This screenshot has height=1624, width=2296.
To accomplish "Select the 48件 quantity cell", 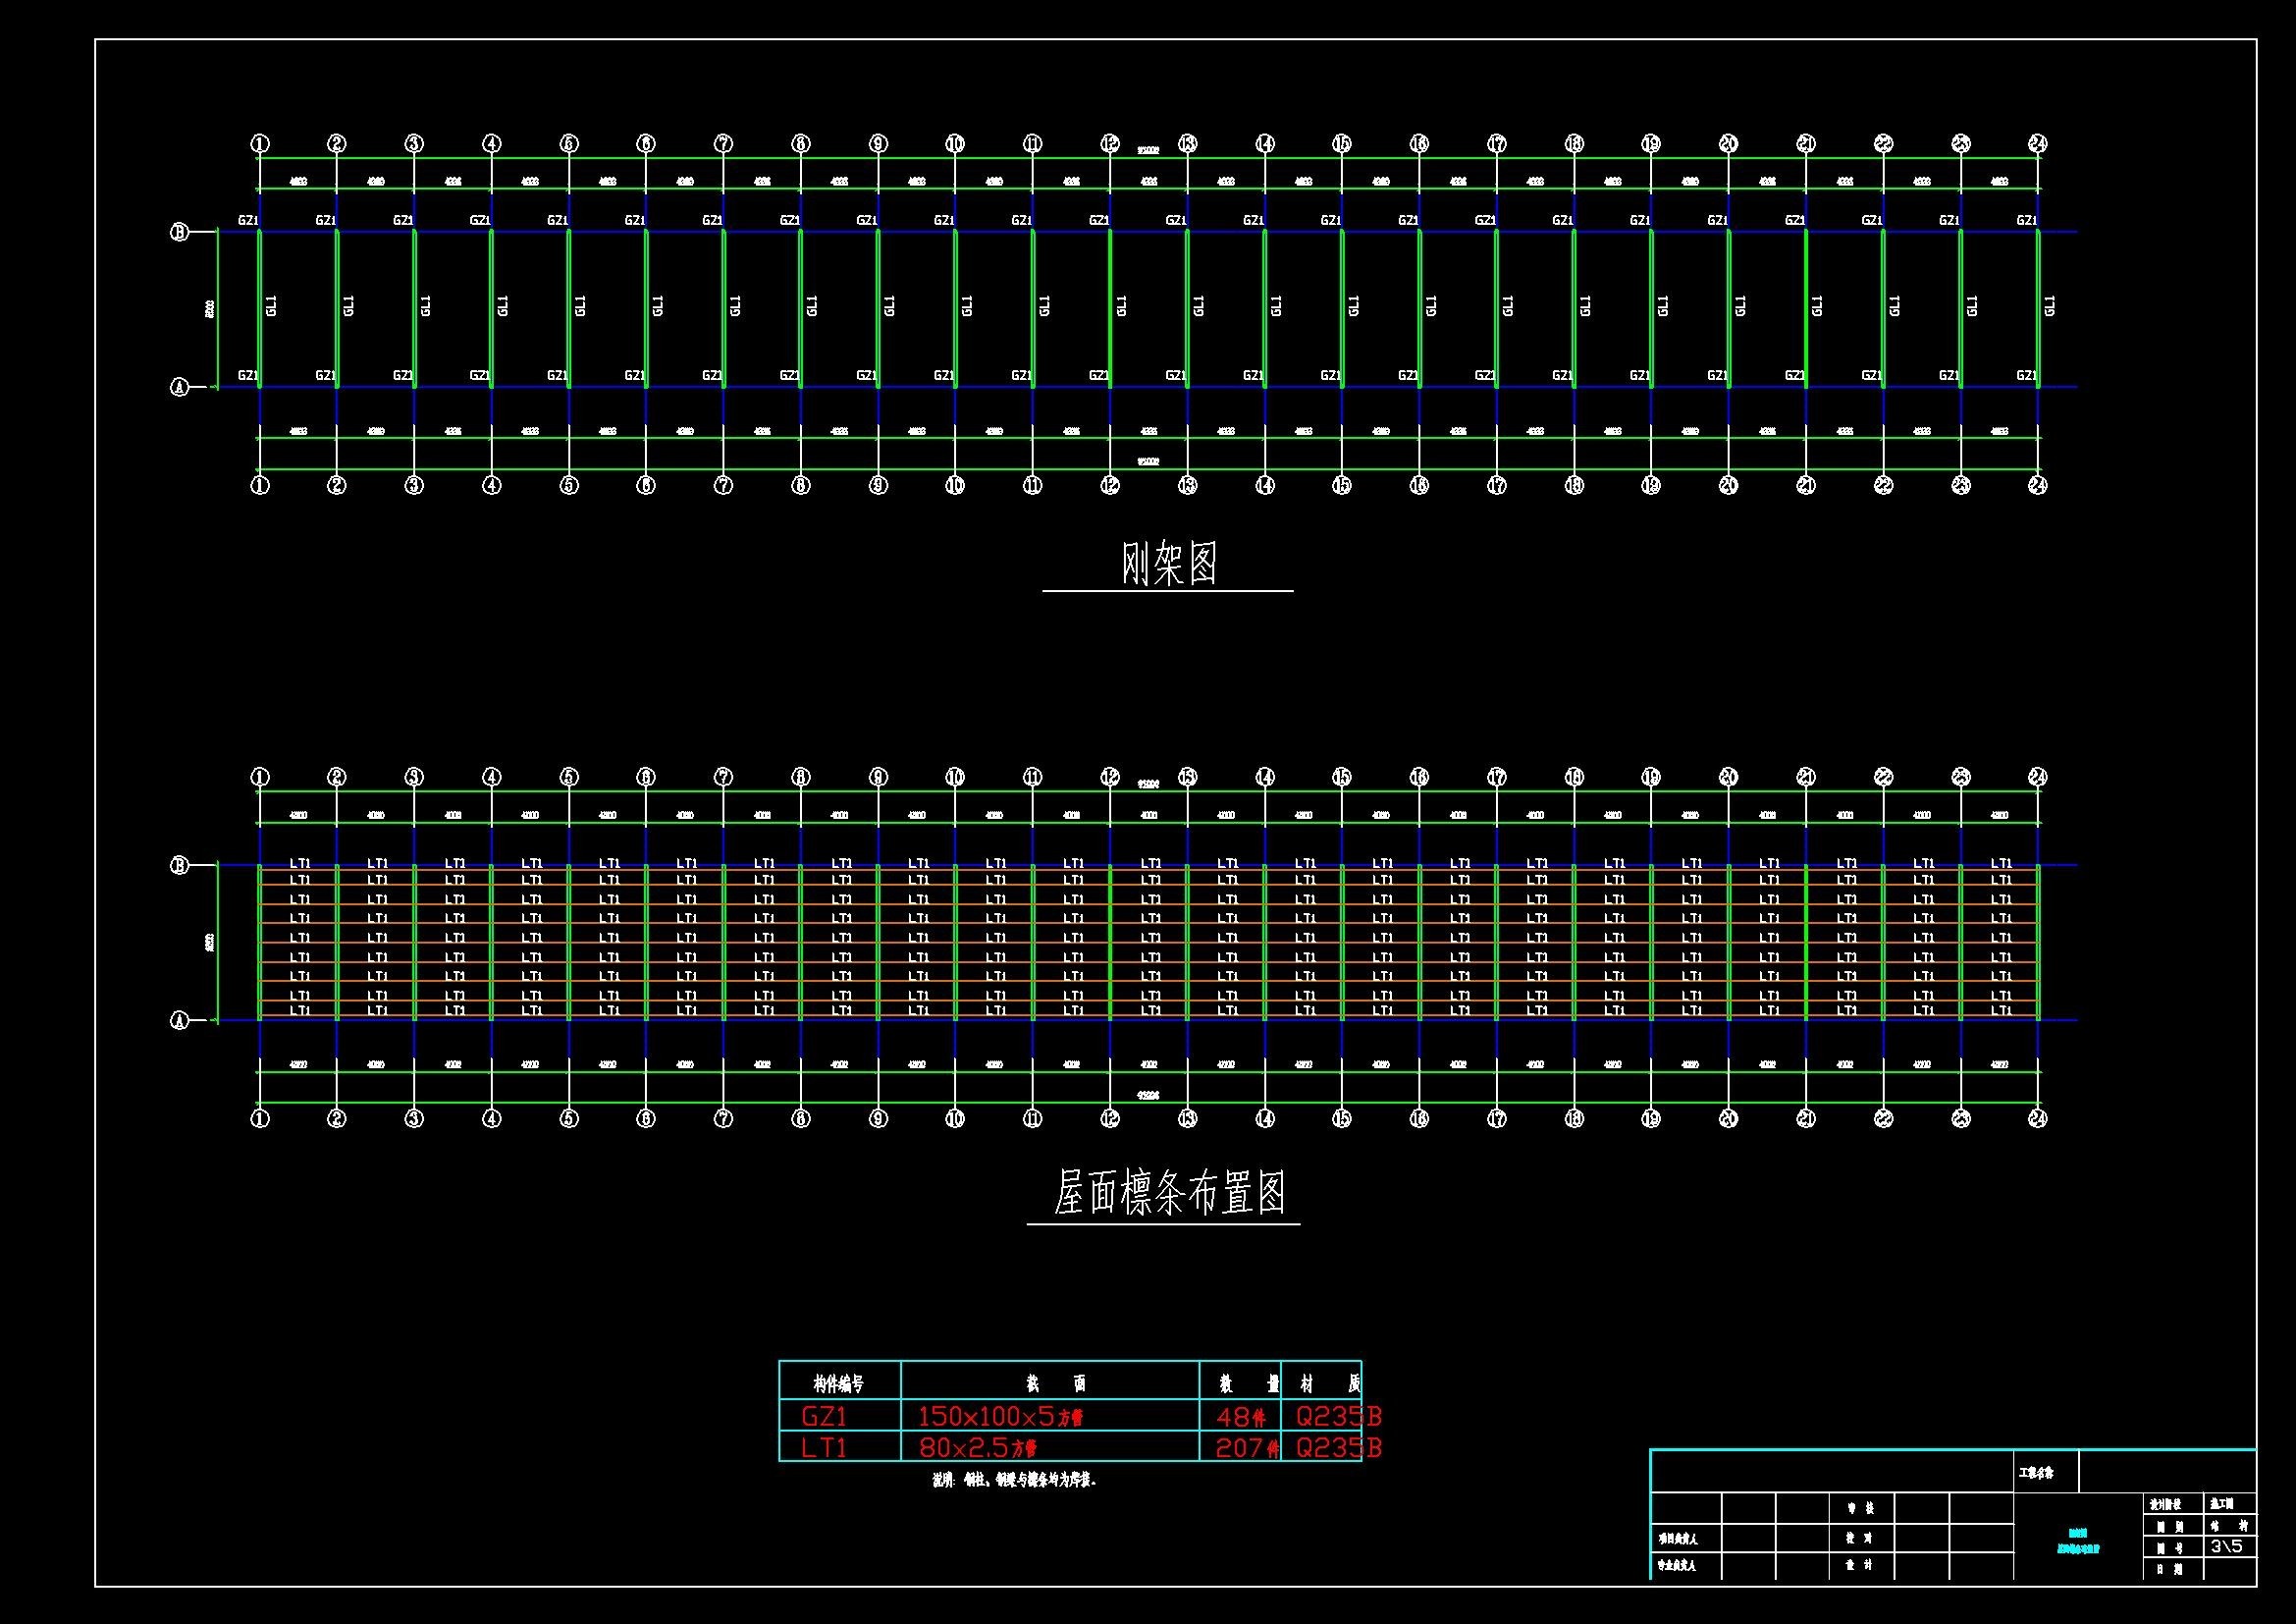I will [x=1241, y=1416].
